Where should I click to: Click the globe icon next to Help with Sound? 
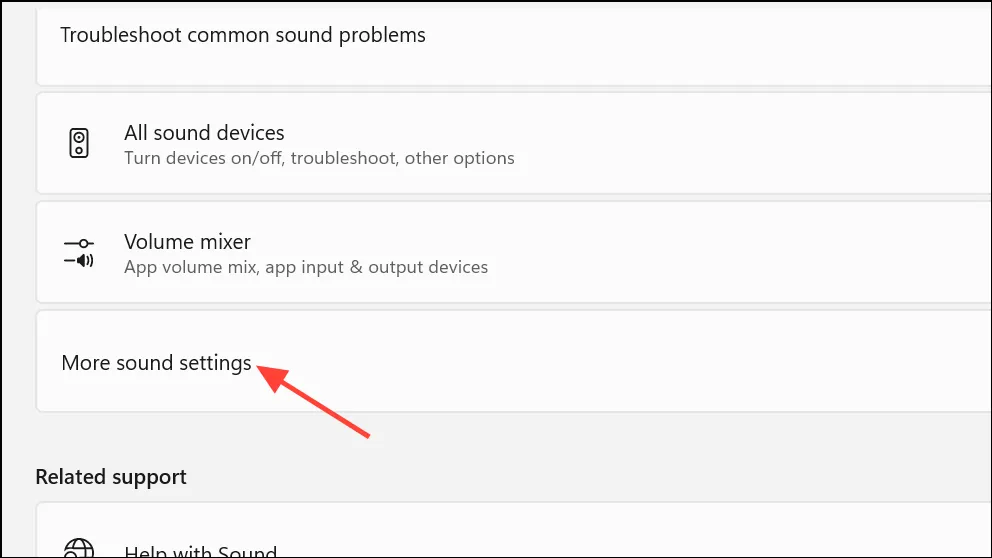click(x=79, y=548)
